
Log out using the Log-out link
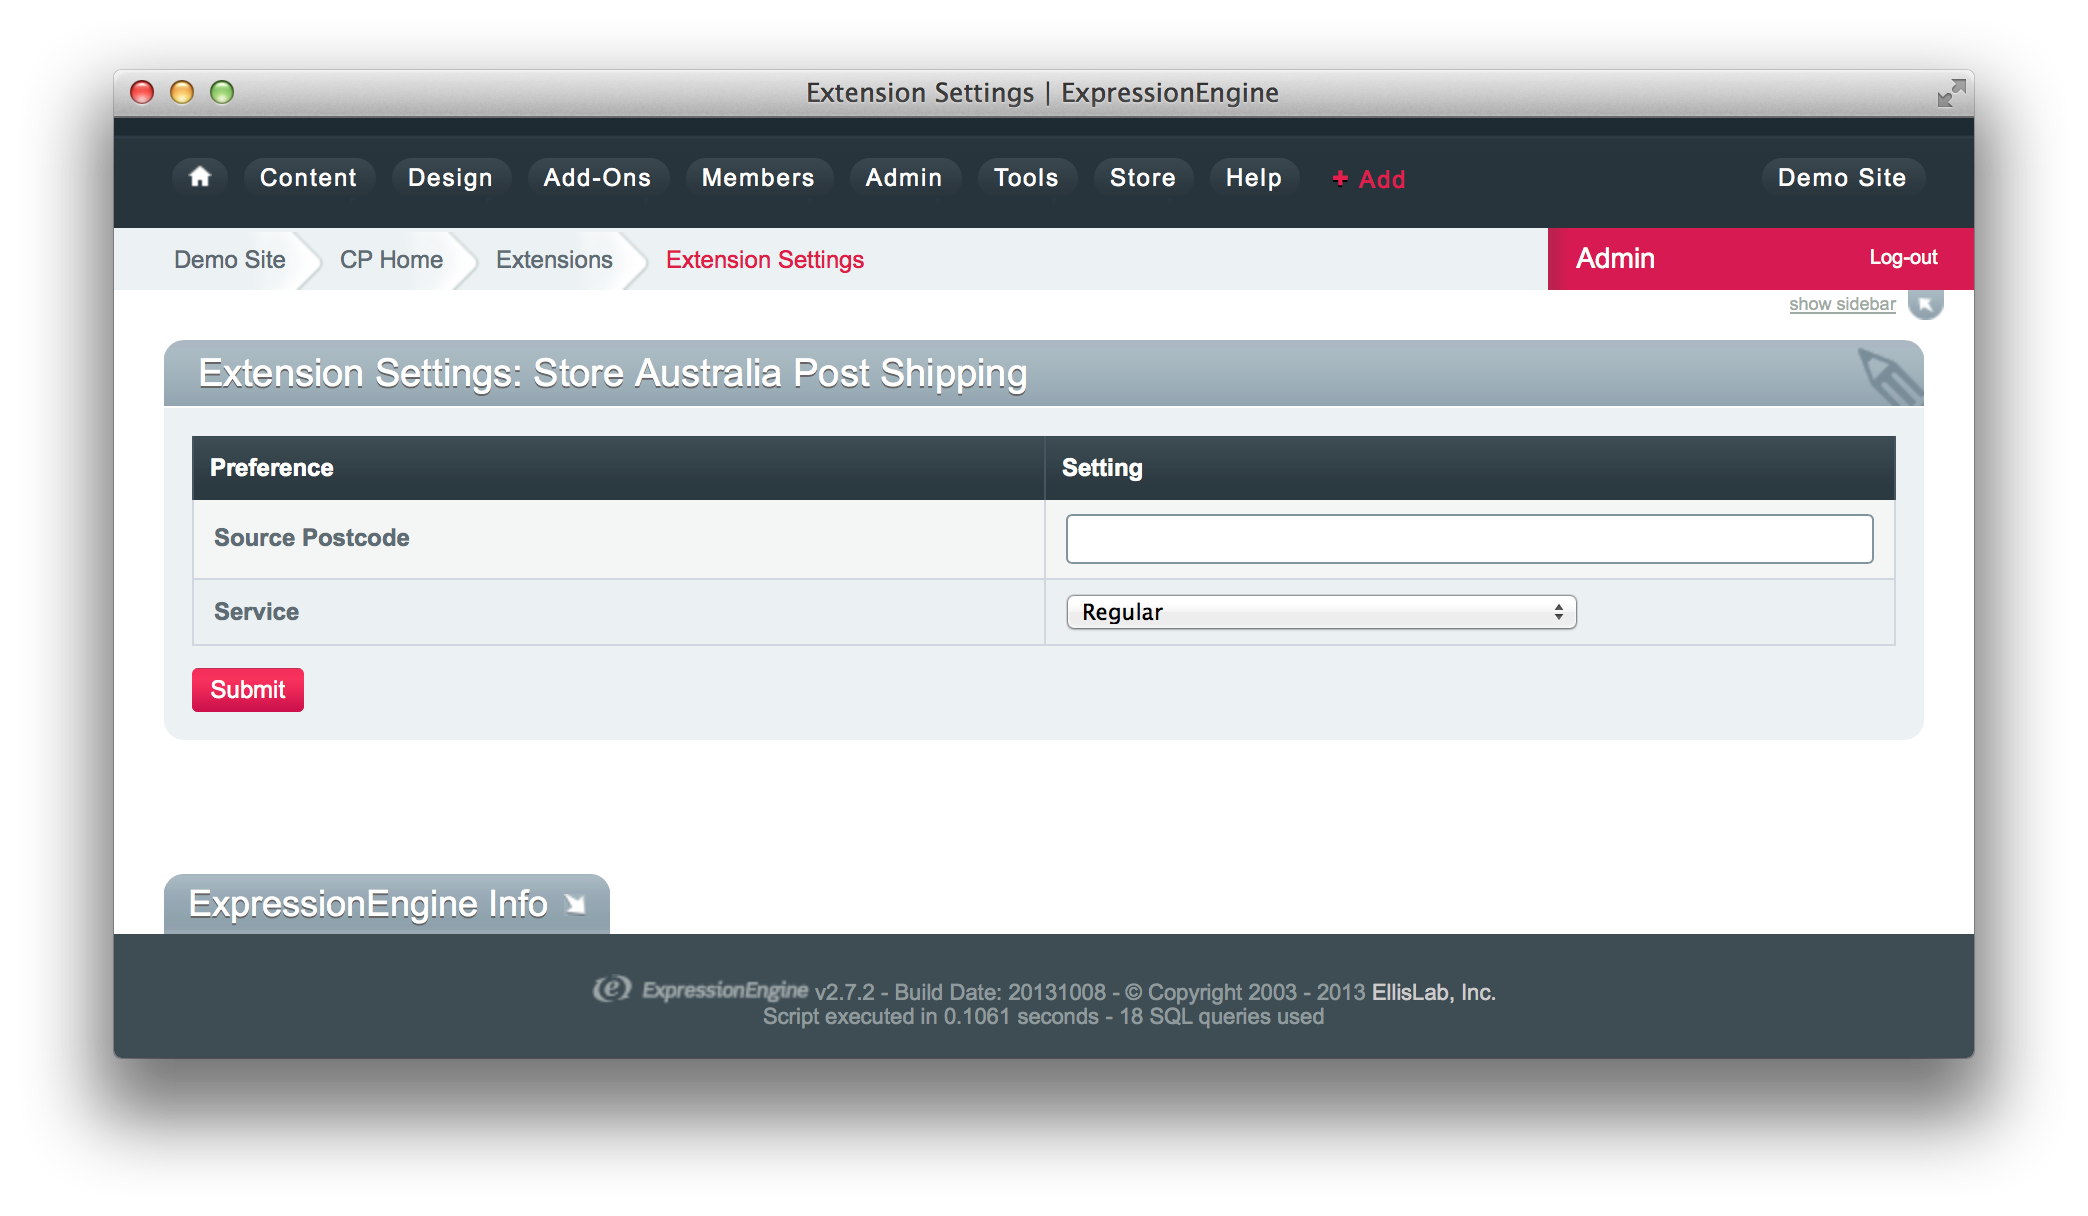(x=1903, y=257)
